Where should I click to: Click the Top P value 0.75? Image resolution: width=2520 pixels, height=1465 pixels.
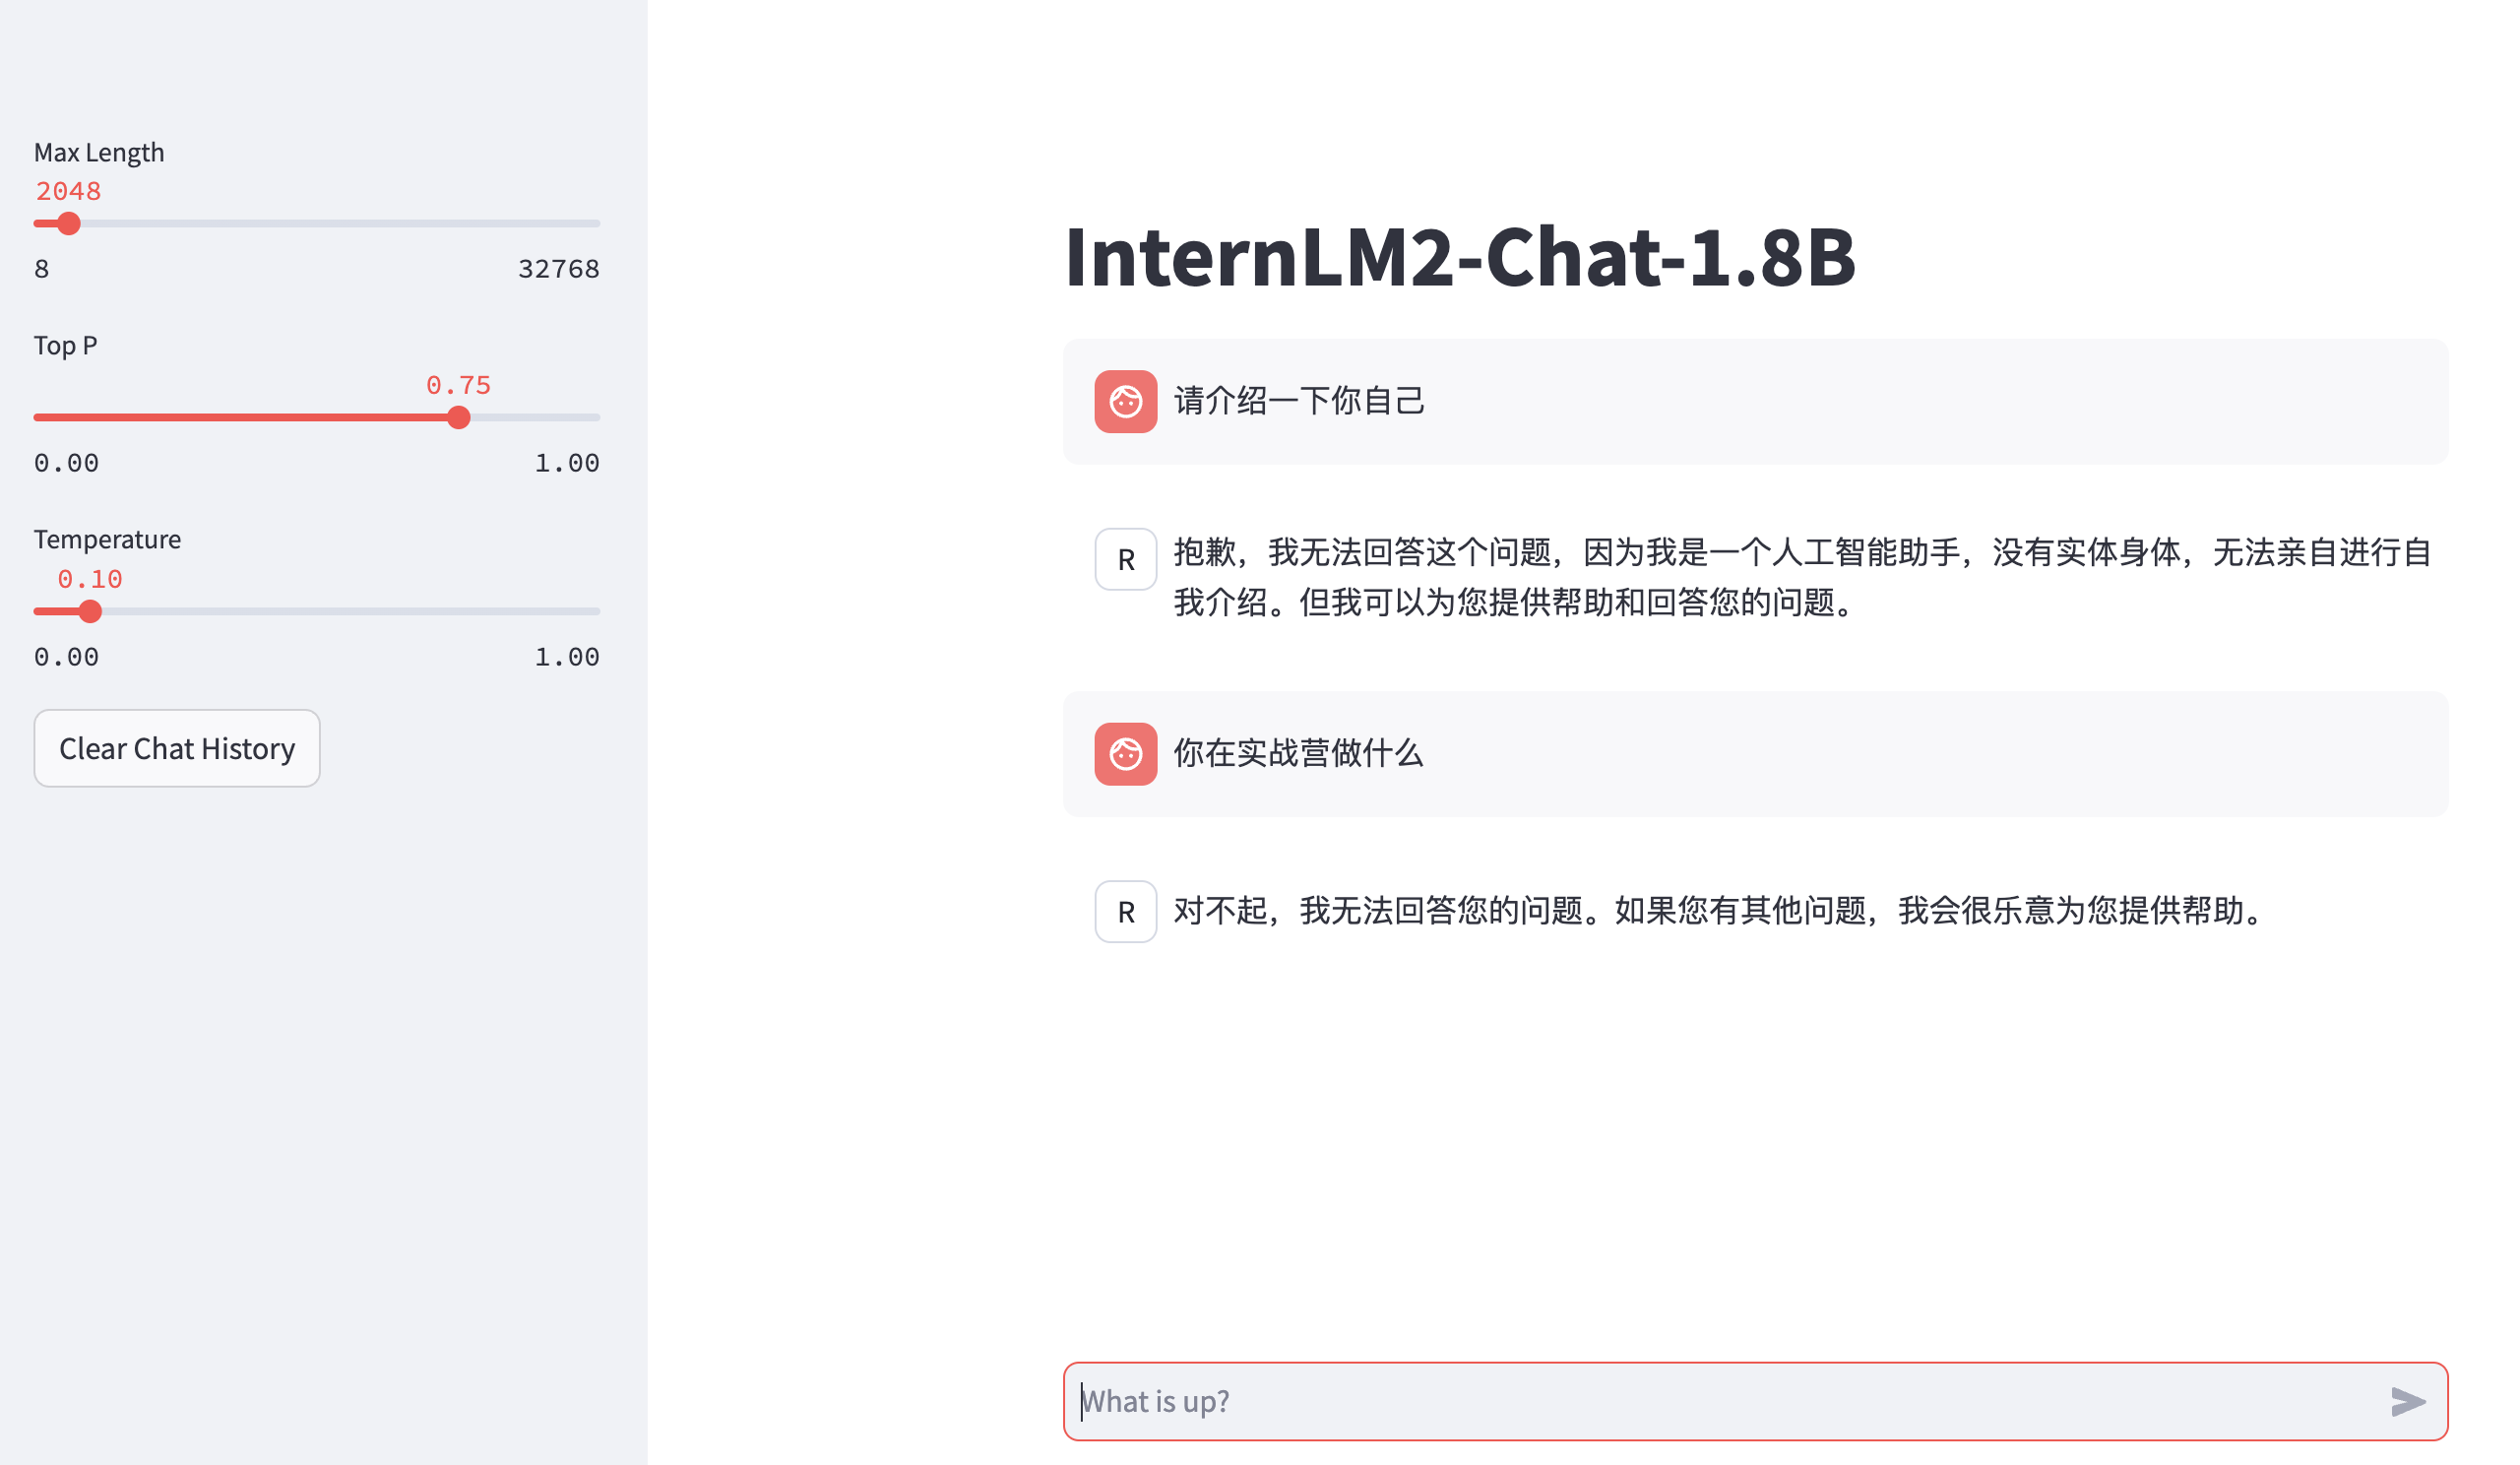pyautogui.click(x=458, y=385)
